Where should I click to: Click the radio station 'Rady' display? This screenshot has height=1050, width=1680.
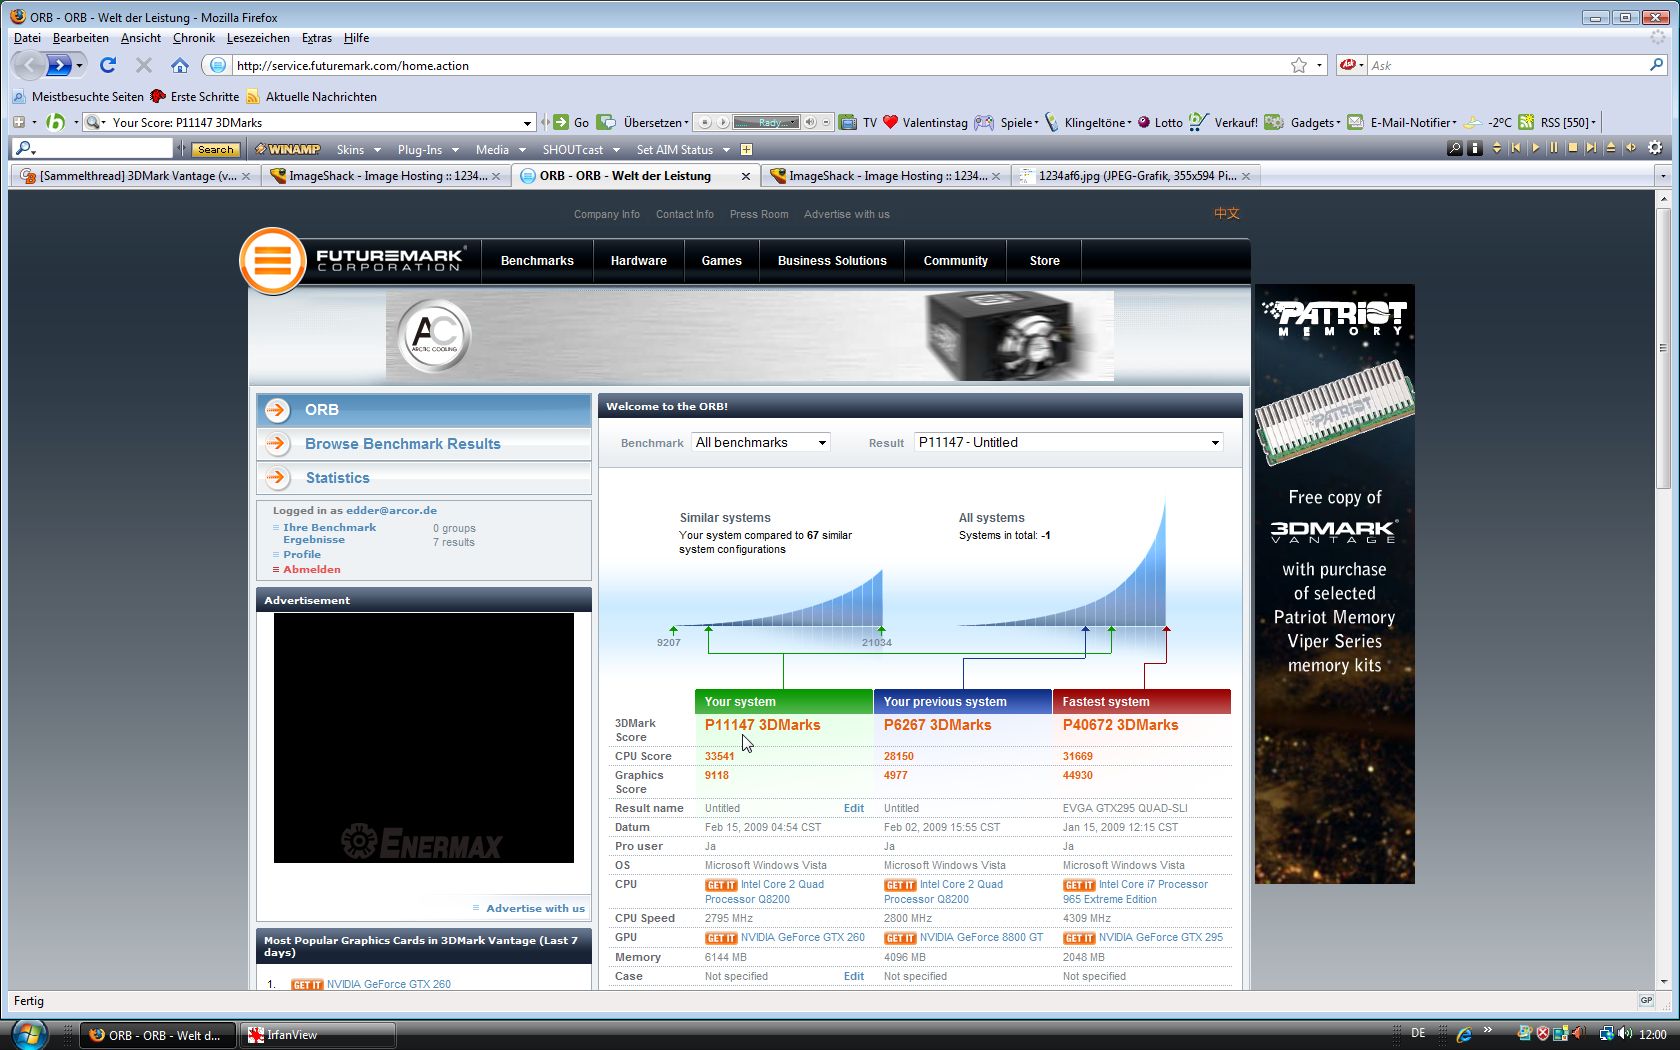(766, 122)
